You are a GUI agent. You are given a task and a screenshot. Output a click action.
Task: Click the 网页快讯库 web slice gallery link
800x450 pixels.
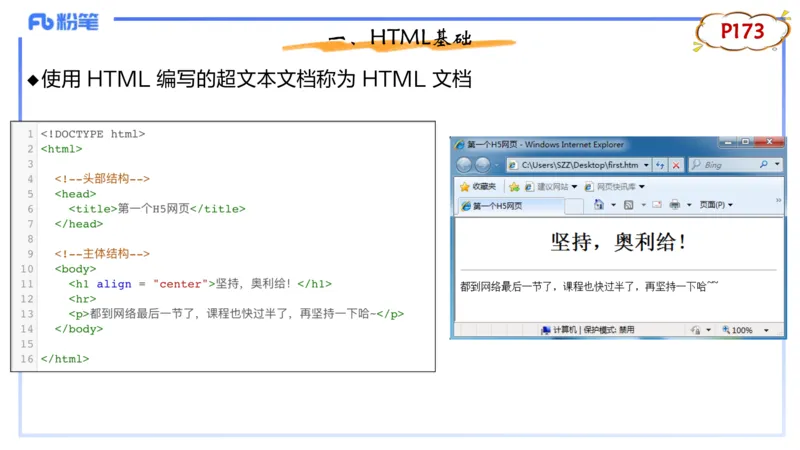pyautogui.click(x=614, y=187)
